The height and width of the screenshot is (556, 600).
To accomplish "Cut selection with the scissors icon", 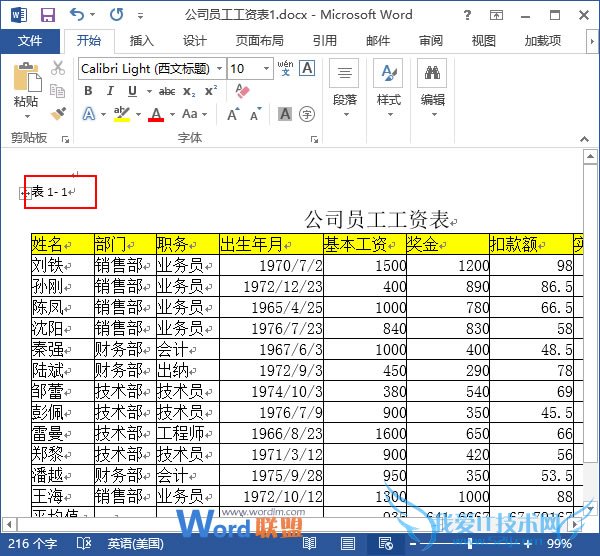I will (x=58, y=68).
